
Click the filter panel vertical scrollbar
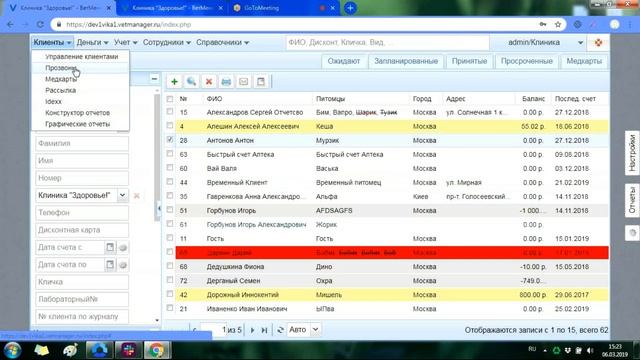(x=157, y=157)
